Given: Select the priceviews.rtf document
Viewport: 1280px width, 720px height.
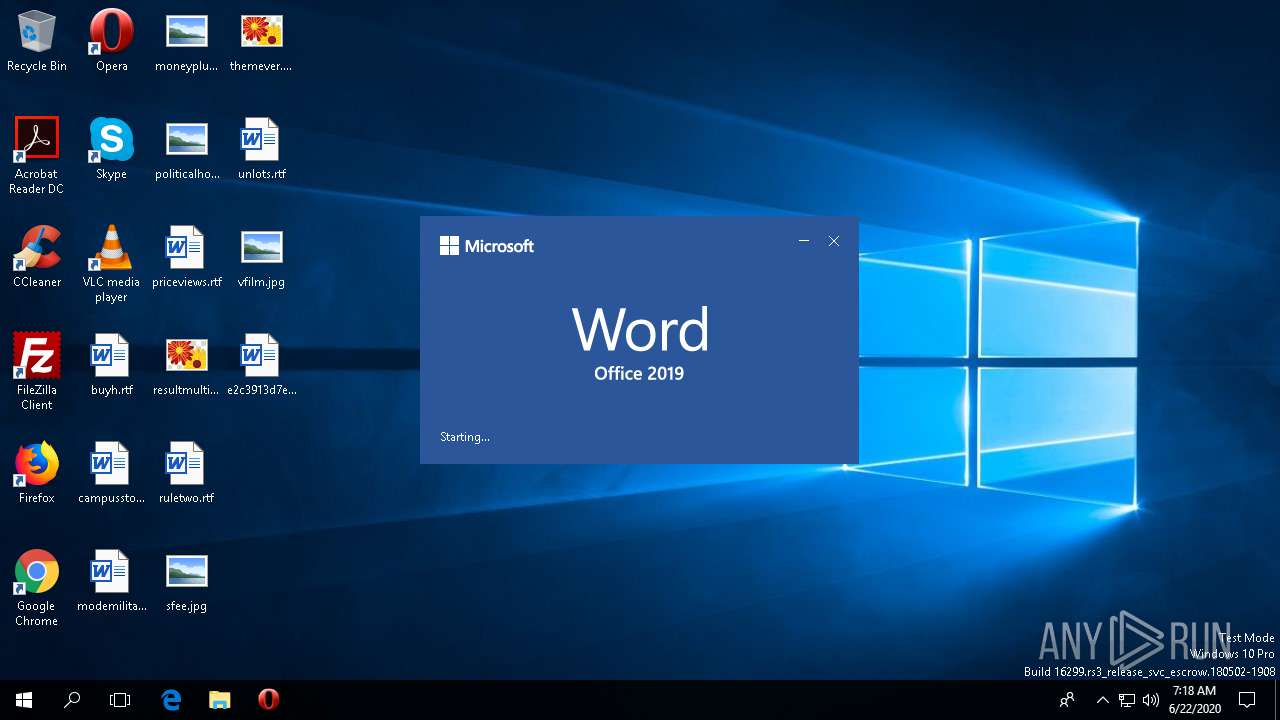Looking at the screenshot, I should [187, 257].
